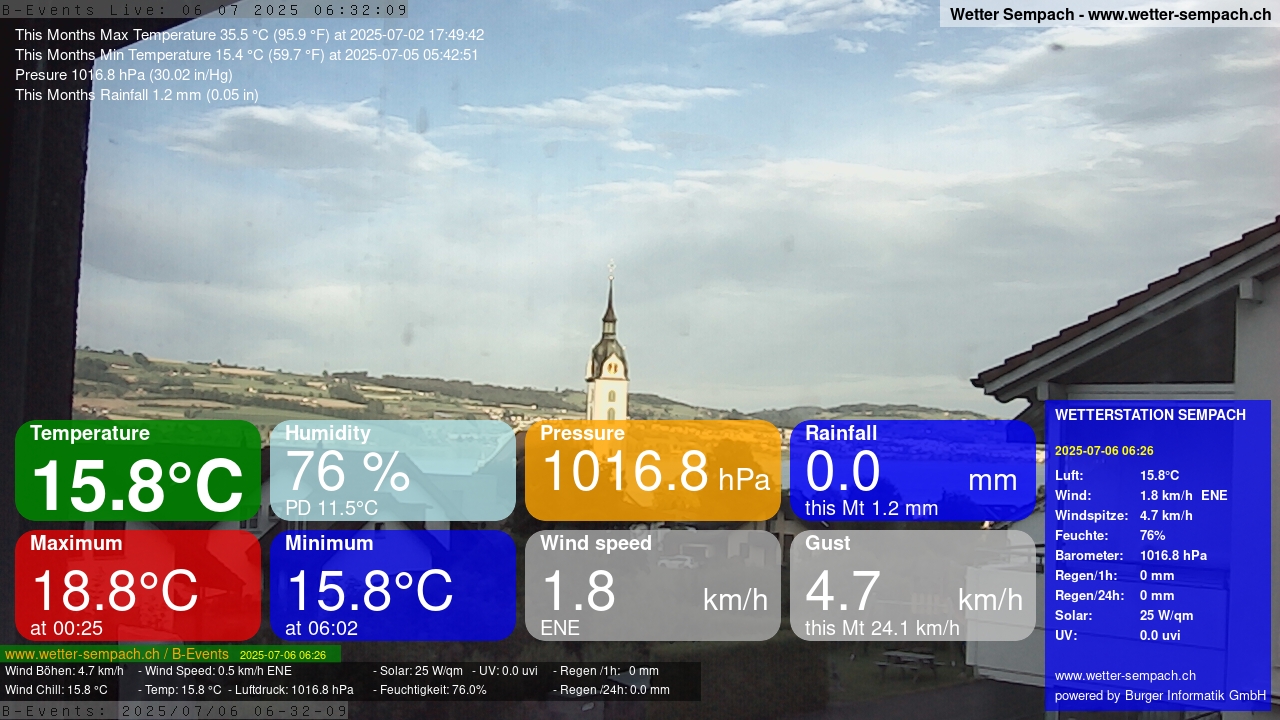Click 'Feuchtigkeit: 76.0%' in footer
This screenshot has width=1280, height=720.
click(x=433, y=690)
